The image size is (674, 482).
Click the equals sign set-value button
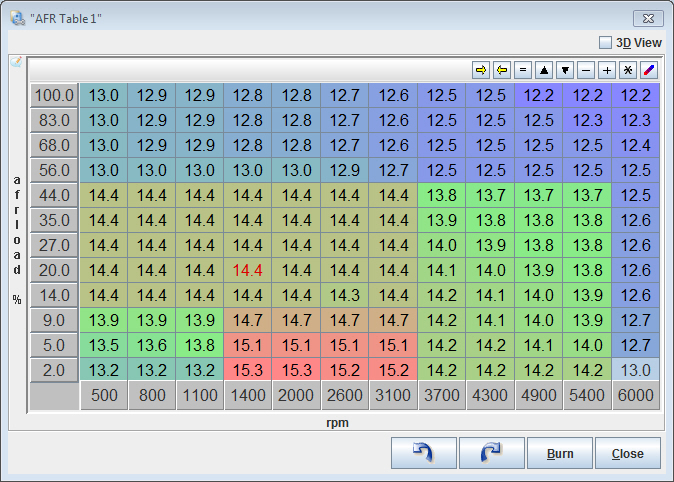pos(523,70)
